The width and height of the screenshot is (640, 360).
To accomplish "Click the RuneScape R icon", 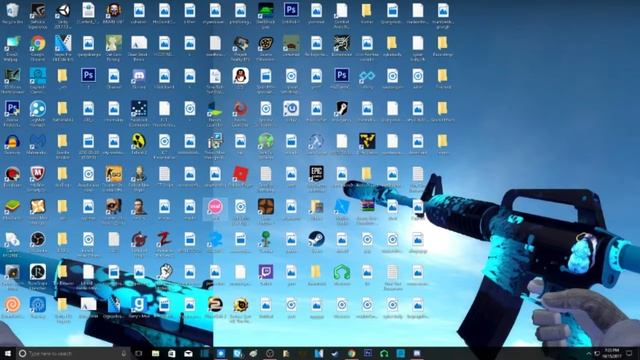I will pos(38,272).
